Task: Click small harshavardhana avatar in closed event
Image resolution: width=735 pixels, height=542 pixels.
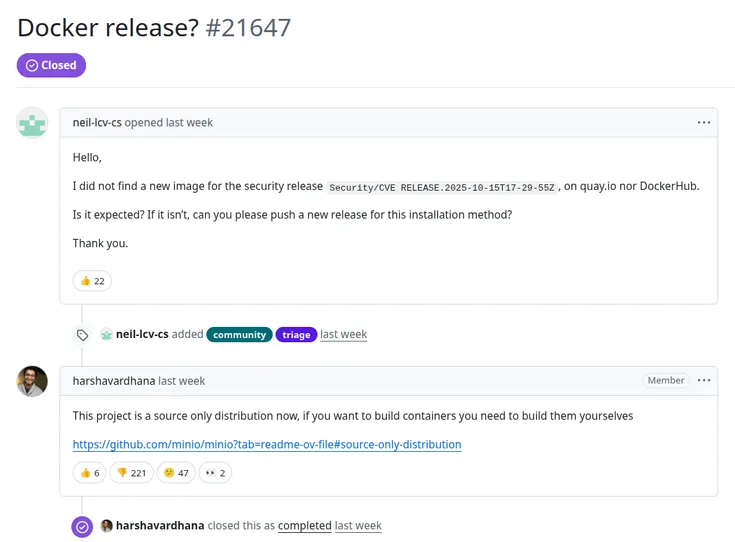Action: (107, 526)
